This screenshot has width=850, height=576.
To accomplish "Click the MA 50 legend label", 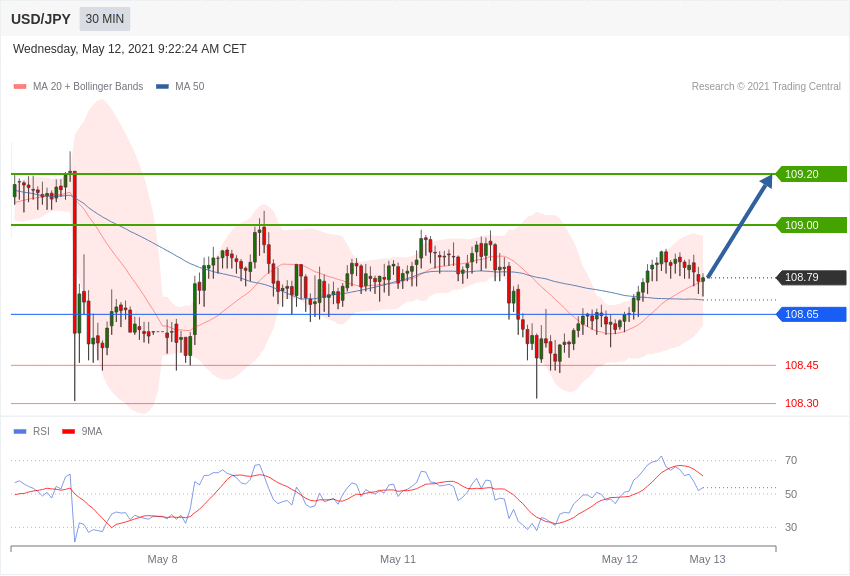I will (190, 86).
